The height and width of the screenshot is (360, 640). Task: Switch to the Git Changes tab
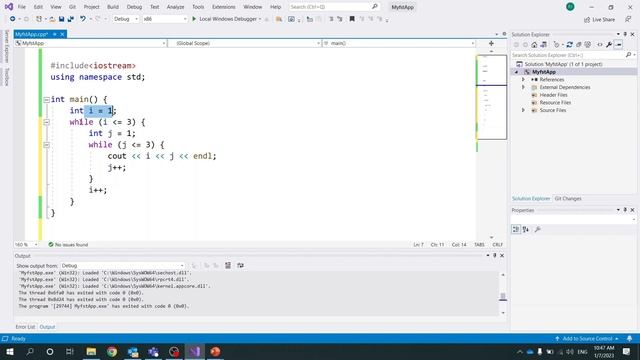(x=568, y=199)
